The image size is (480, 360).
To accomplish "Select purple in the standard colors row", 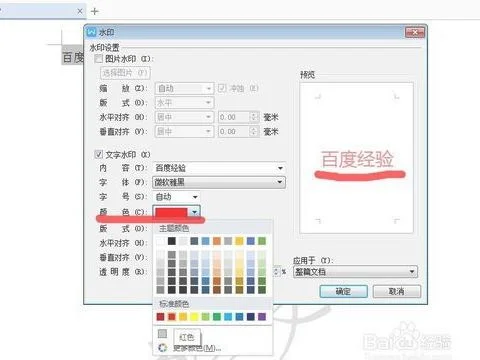I will pos(262,316).
